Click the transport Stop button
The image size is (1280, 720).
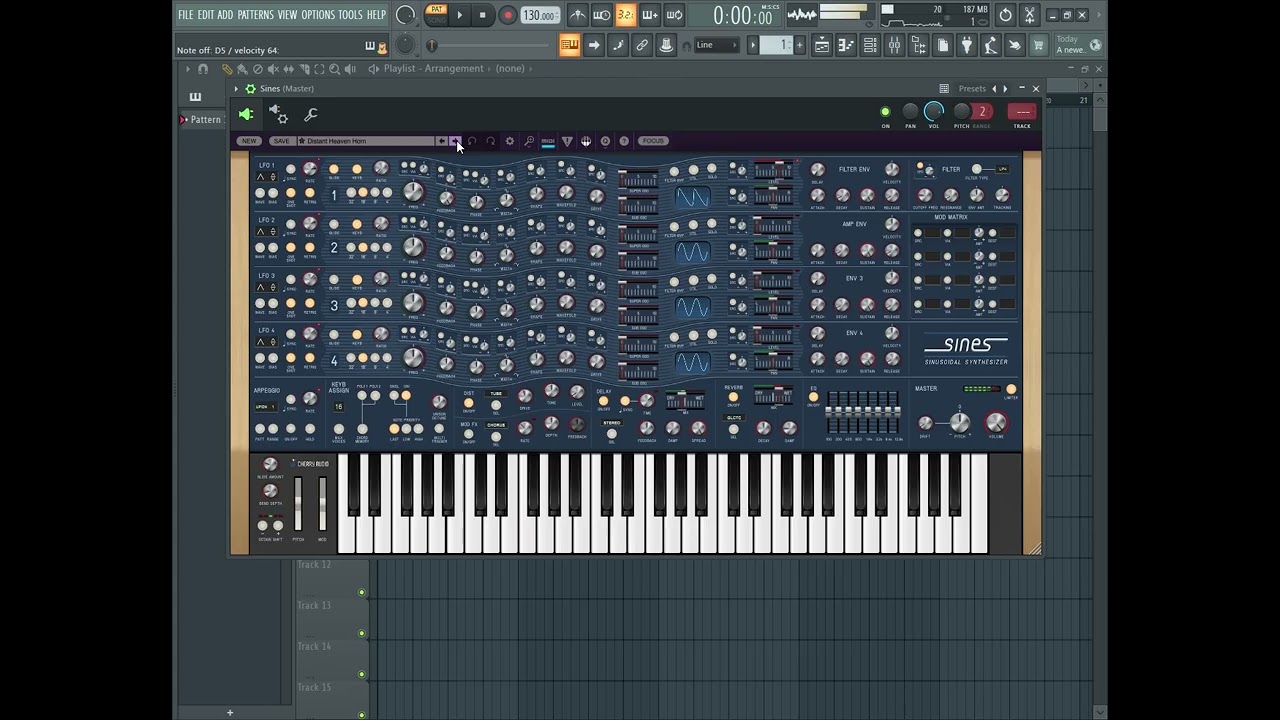click(x=483, y=15)
